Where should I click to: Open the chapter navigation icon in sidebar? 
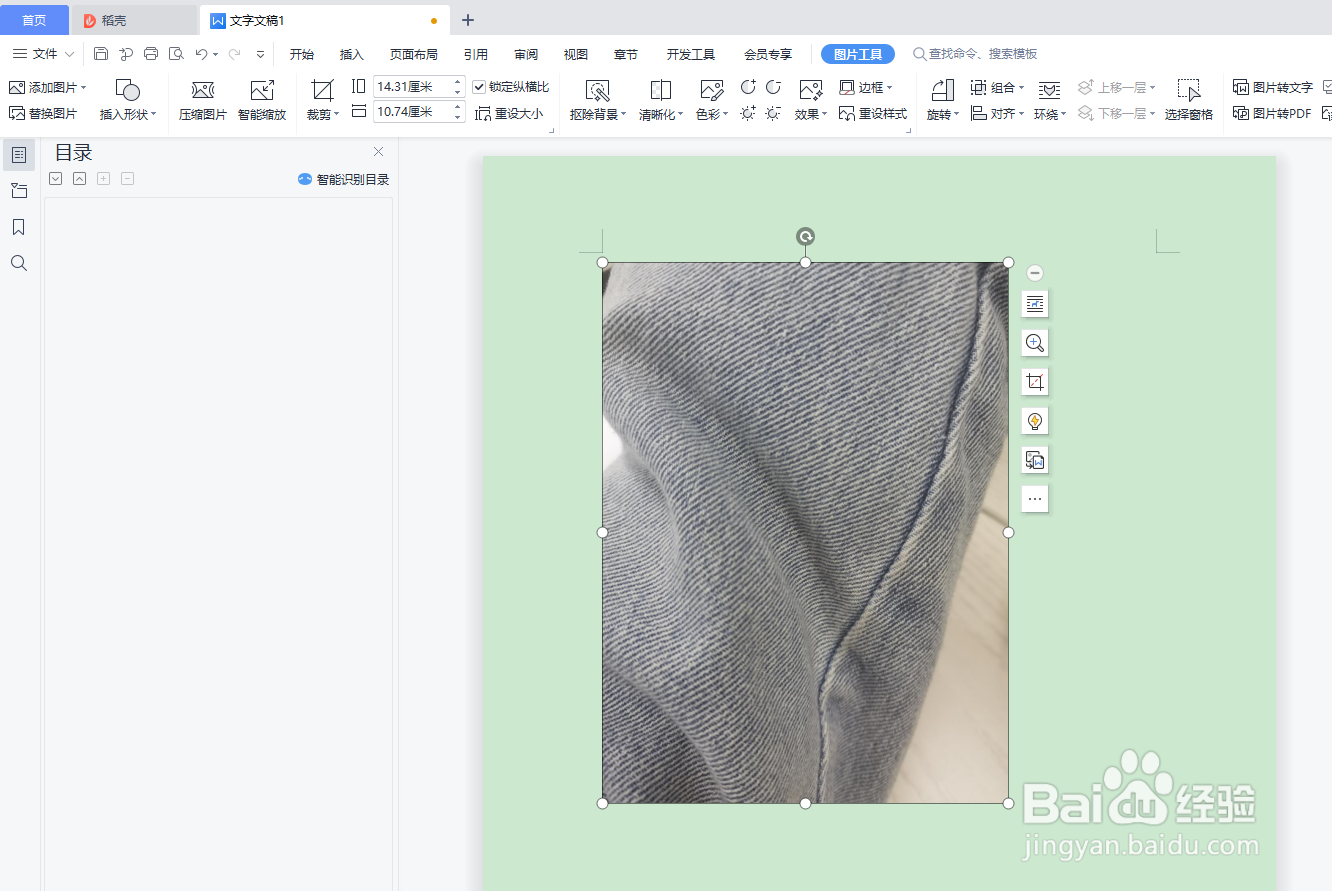tap(19, 190)
